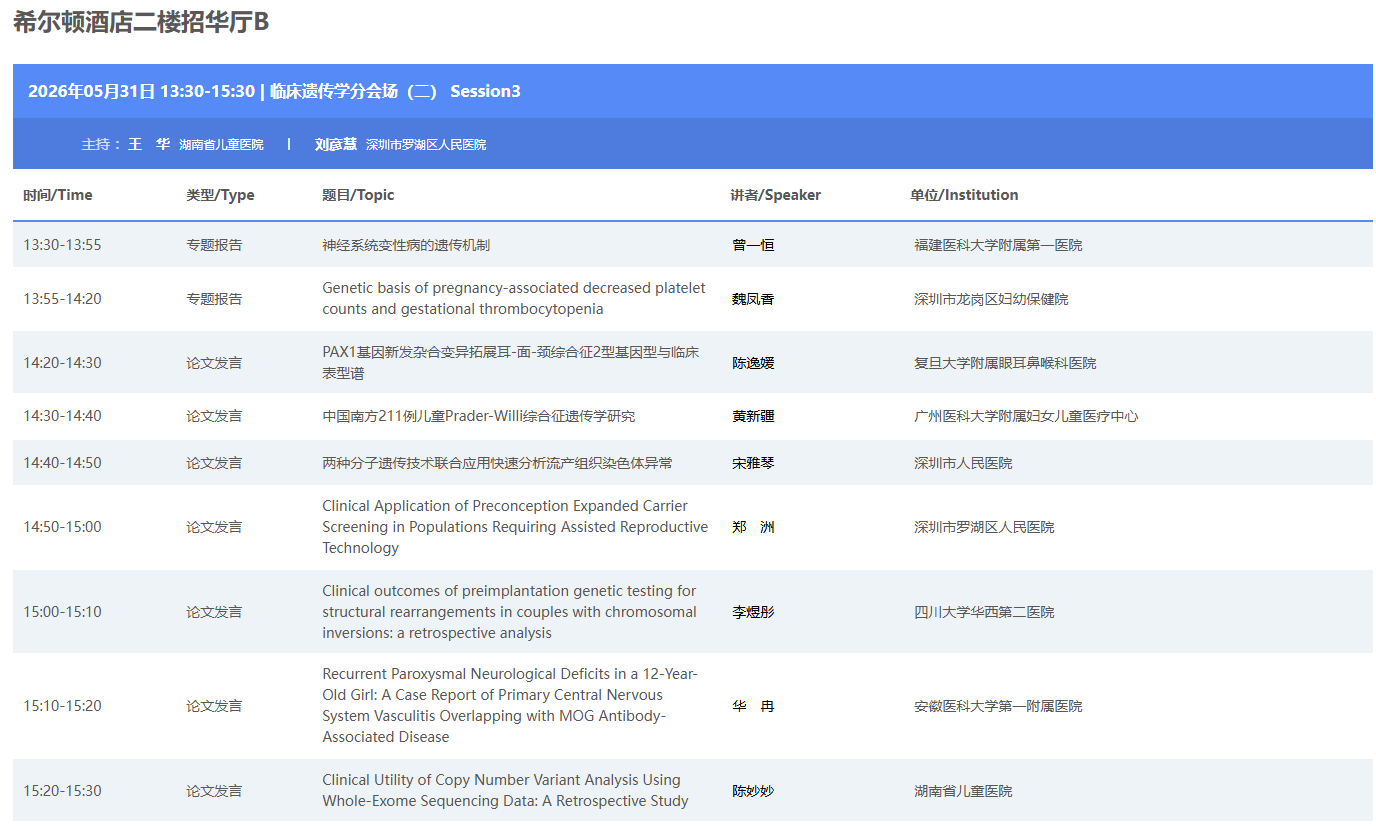Screen dimensions: 1376x830
Task: Click institution 四川大学华西第二医院
Action: pos(984,612)
